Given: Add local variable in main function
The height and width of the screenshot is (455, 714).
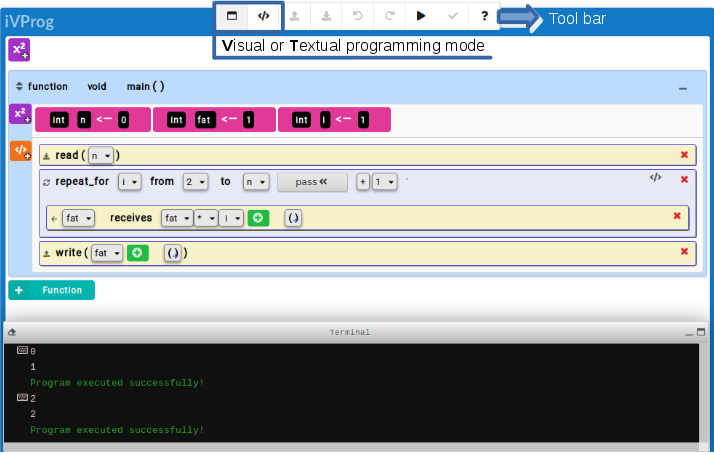Looking at the screenshot, I should click(20, 114).
